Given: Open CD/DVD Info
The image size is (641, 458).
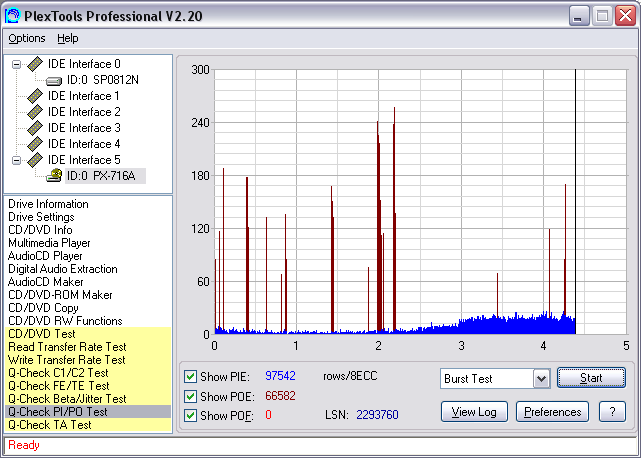Looking at the screenshot, I should point(40,230).
